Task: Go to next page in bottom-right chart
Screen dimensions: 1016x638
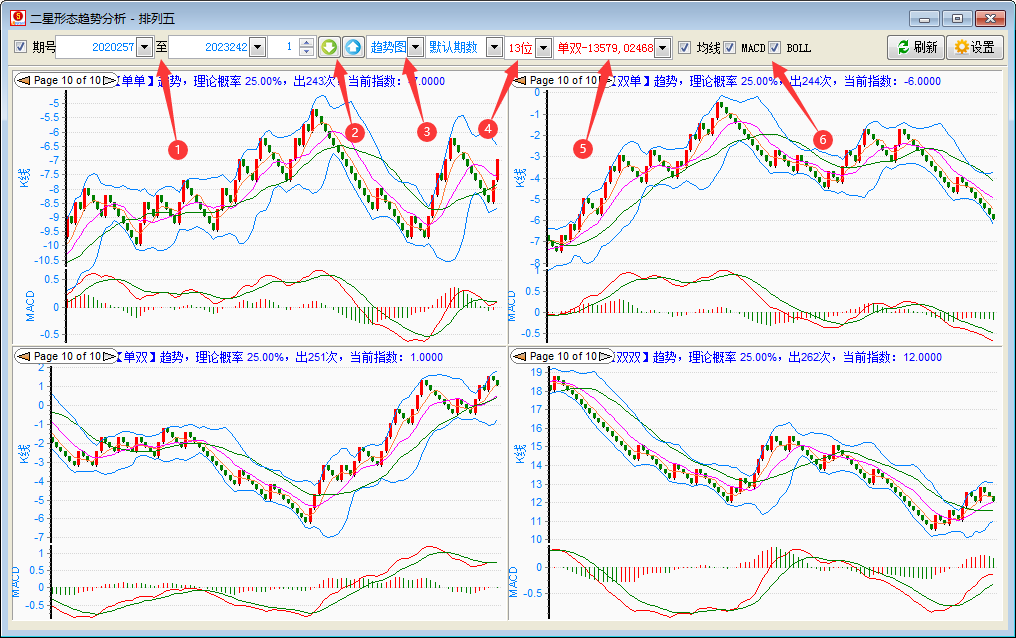Action: (x=605, y=356)
